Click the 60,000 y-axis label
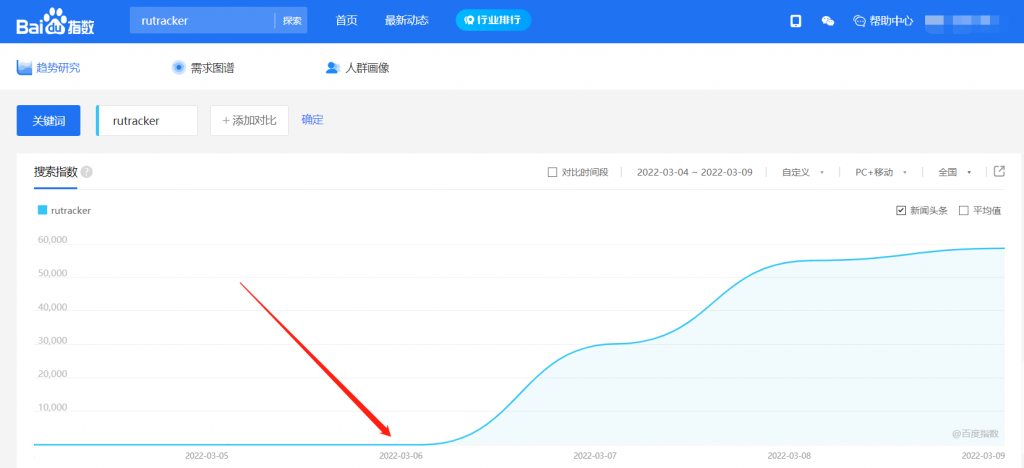Screen dimensions: 1024x468 [x=53, y=240]
